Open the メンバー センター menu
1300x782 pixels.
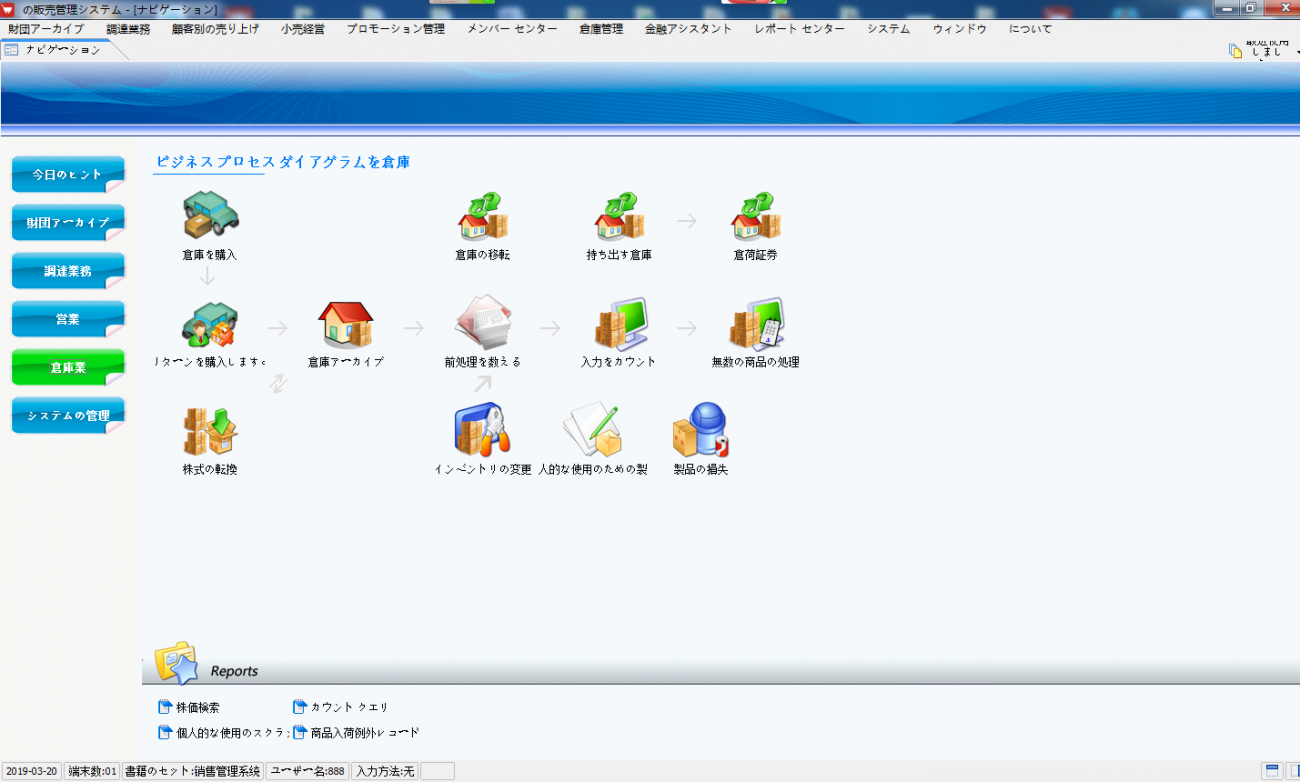pos(512,29)
